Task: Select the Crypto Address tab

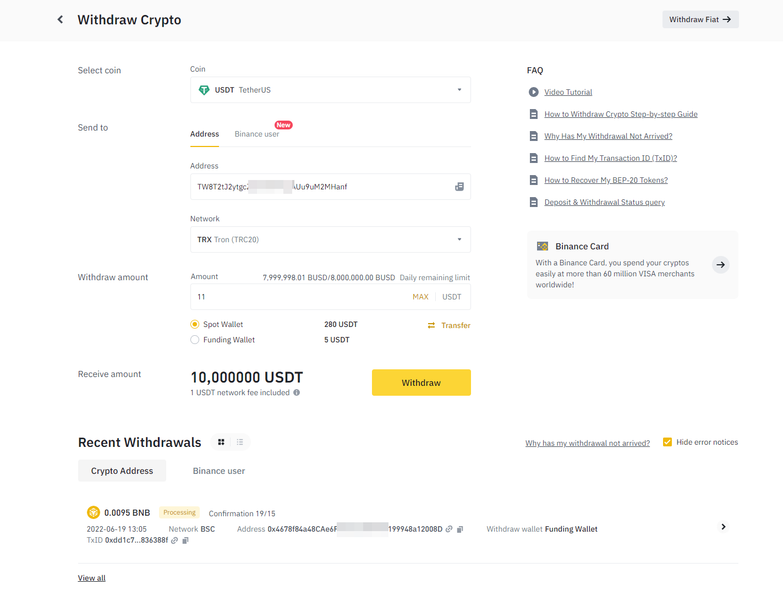Action: [x=122, y=471]
